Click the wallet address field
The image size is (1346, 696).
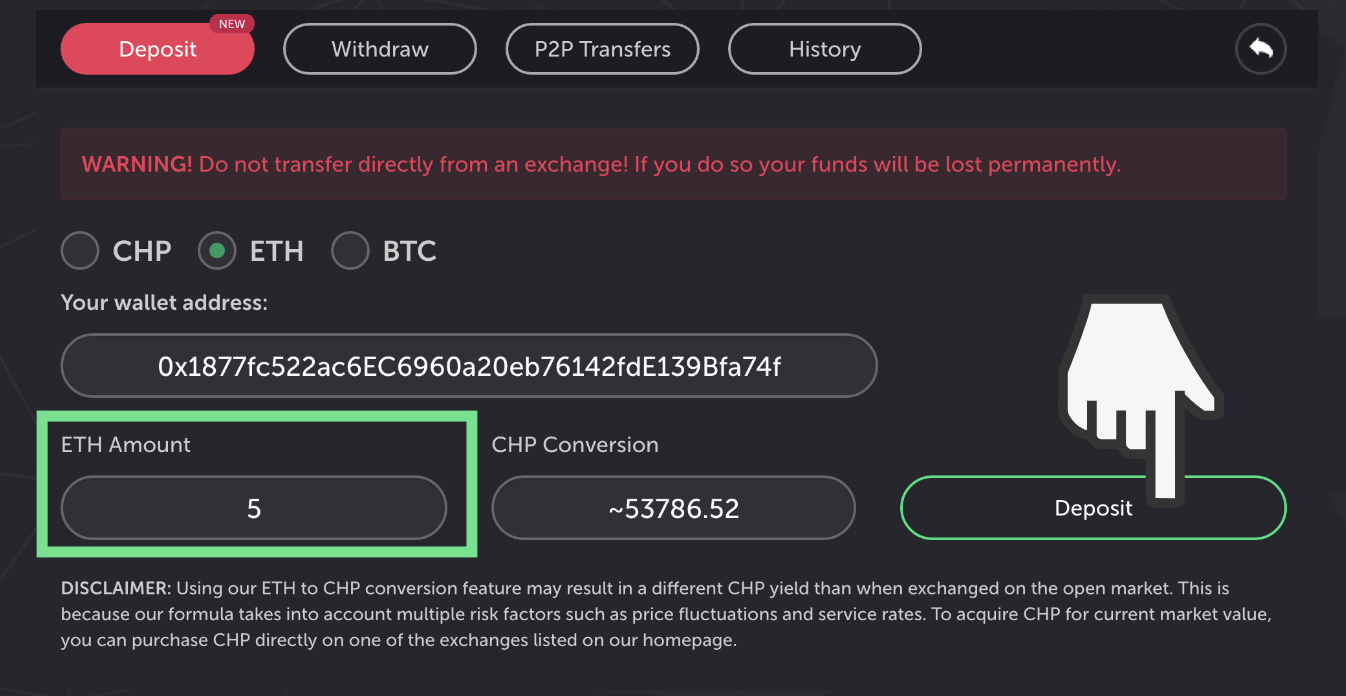coord(469,367)
